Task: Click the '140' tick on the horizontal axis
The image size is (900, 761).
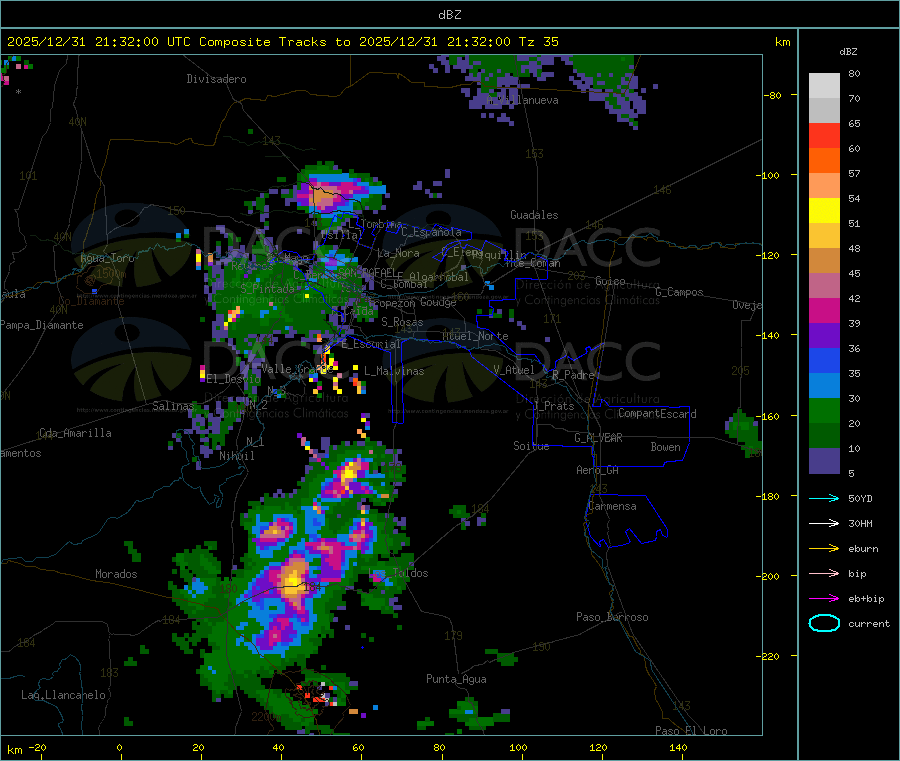Action: click(678, 748)
